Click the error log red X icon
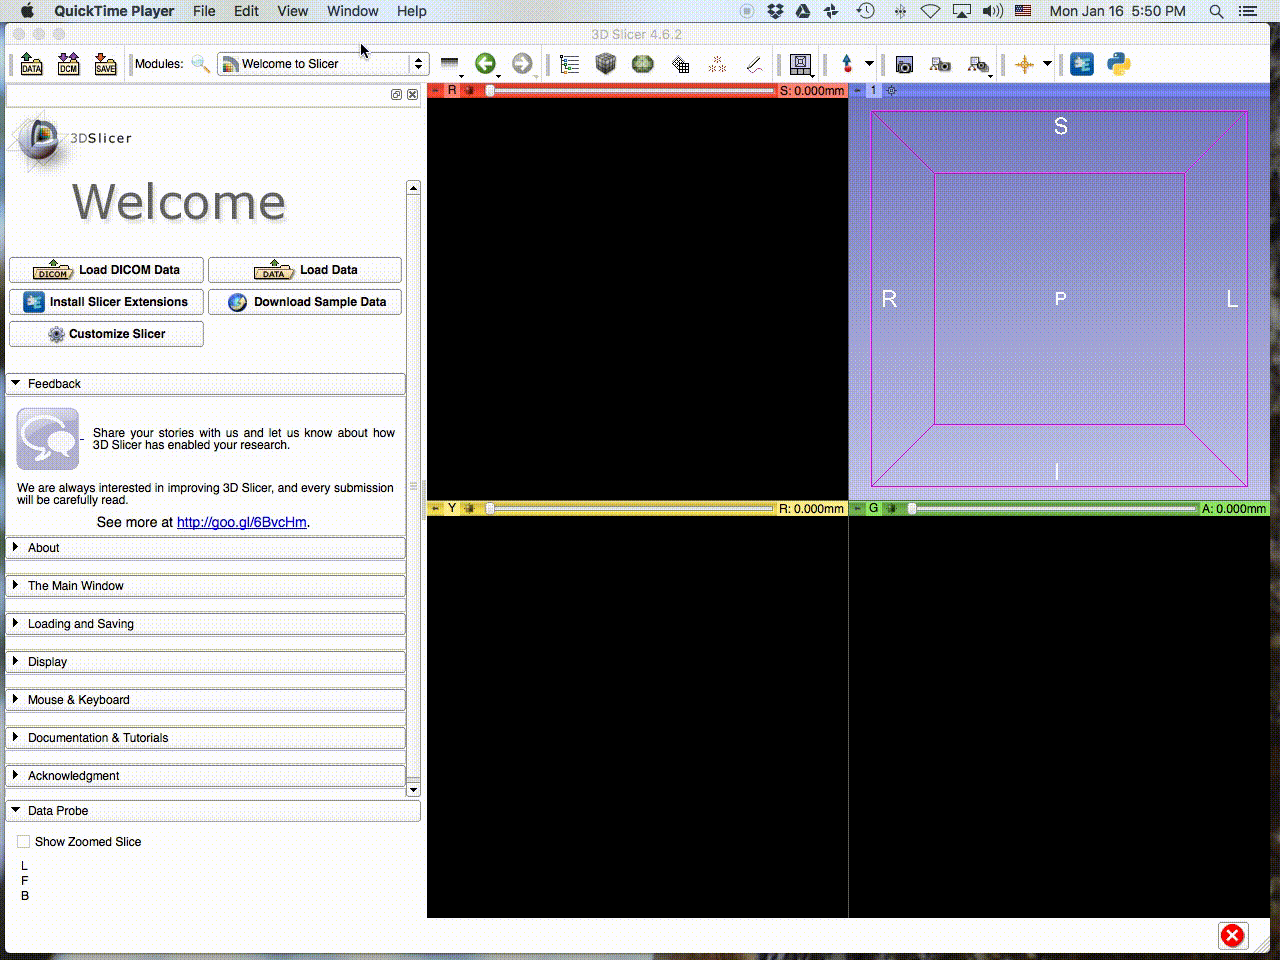1280x960 pixels. (x=1232, y=935)
